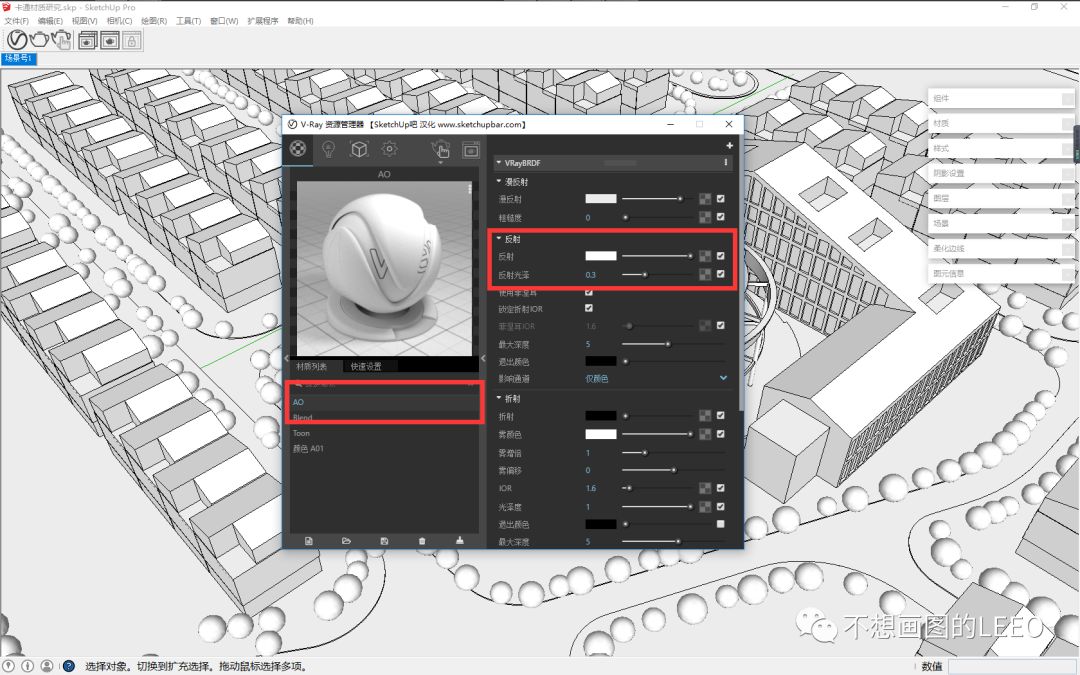Open V-Ray Asset Editor from the SketchUp toolbar

click(17, 39)
